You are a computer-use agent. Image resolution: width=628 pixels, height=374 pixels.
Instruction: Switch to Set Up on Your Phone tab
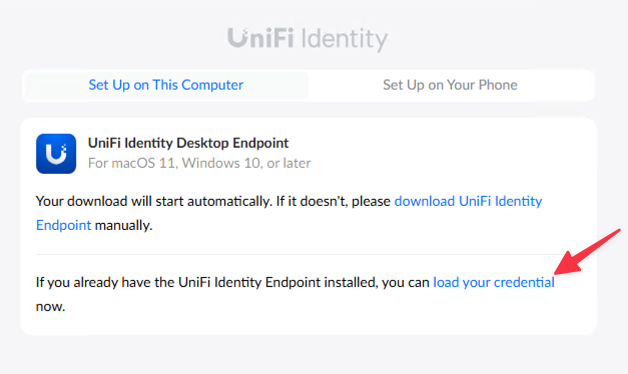(x=450, y=85)
